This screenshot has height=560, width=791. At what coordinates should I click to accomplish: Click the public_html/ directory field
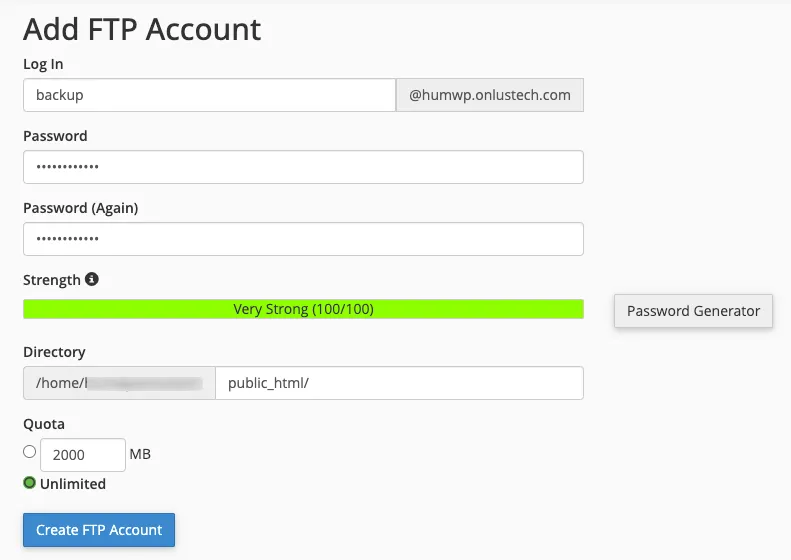click(399, 383)
